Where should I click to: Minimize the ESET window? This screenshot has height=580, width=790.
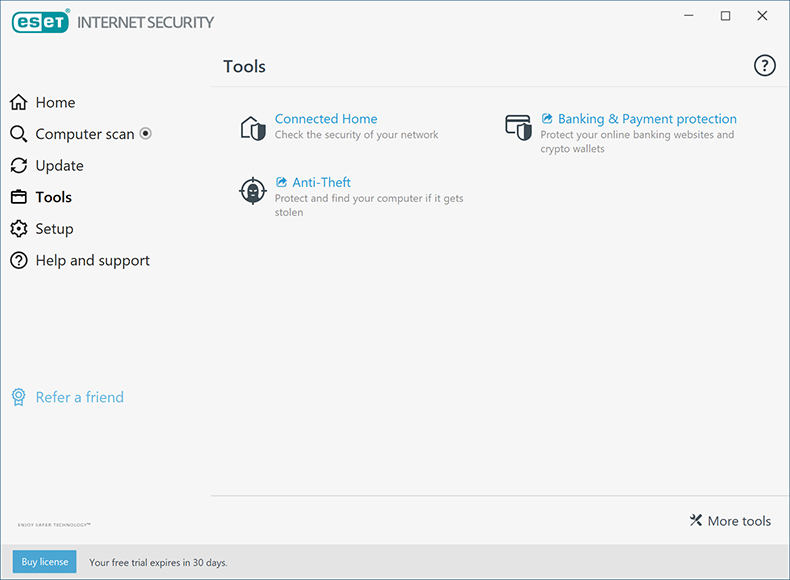[689, 16]
